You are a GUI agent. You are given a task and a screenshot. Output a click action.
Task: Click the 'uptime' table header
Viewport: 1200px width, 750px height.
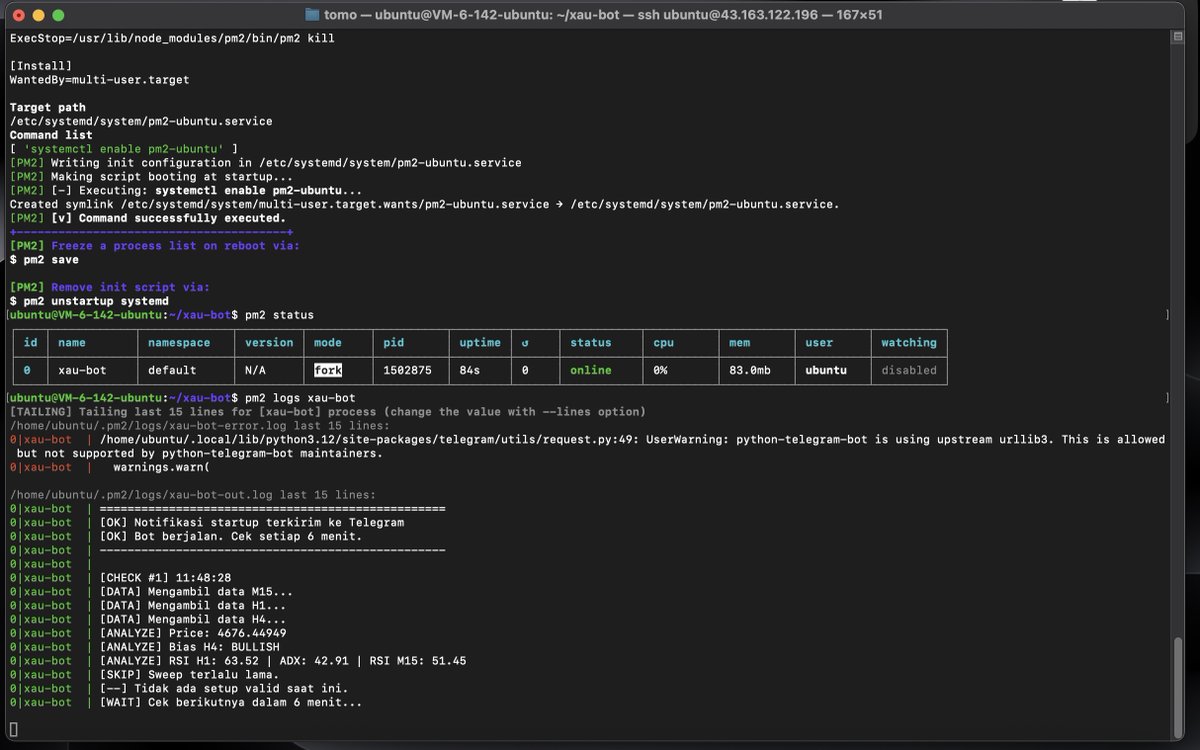tap(480, 342)
